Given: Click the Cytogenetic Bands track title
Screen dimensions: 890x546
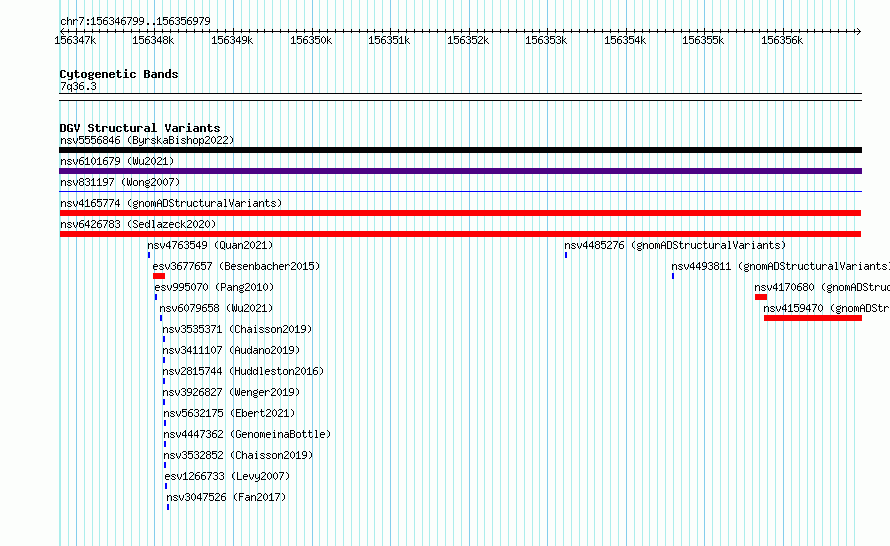Looking at the screenshot, I should point(119,74).
